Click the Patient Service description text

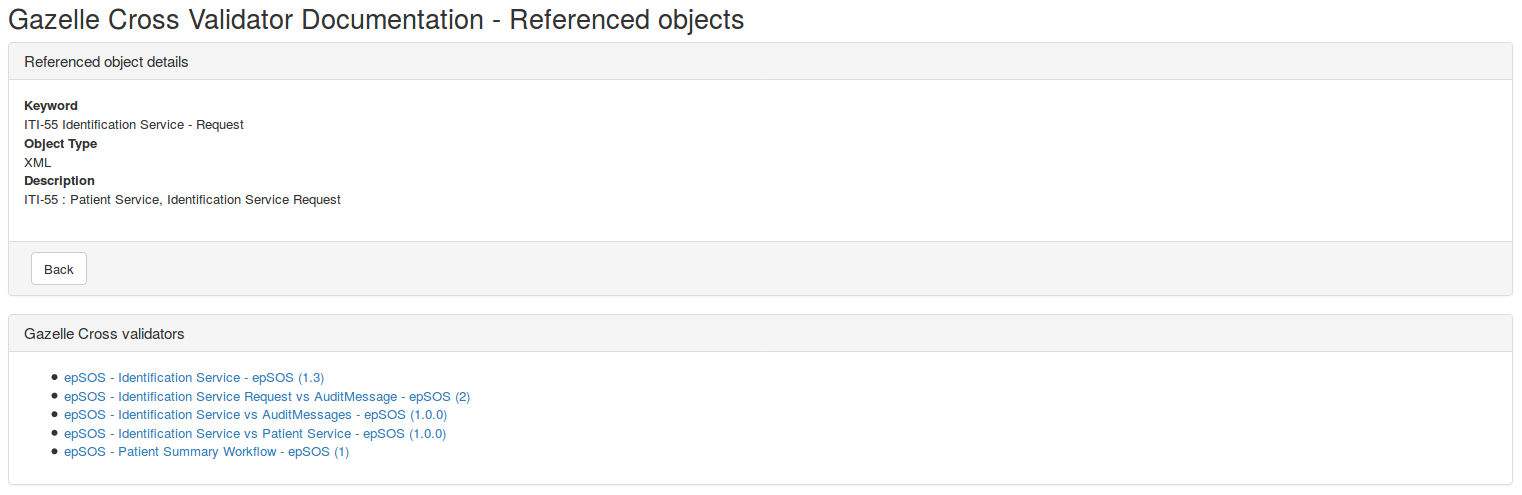coord(182,200)
